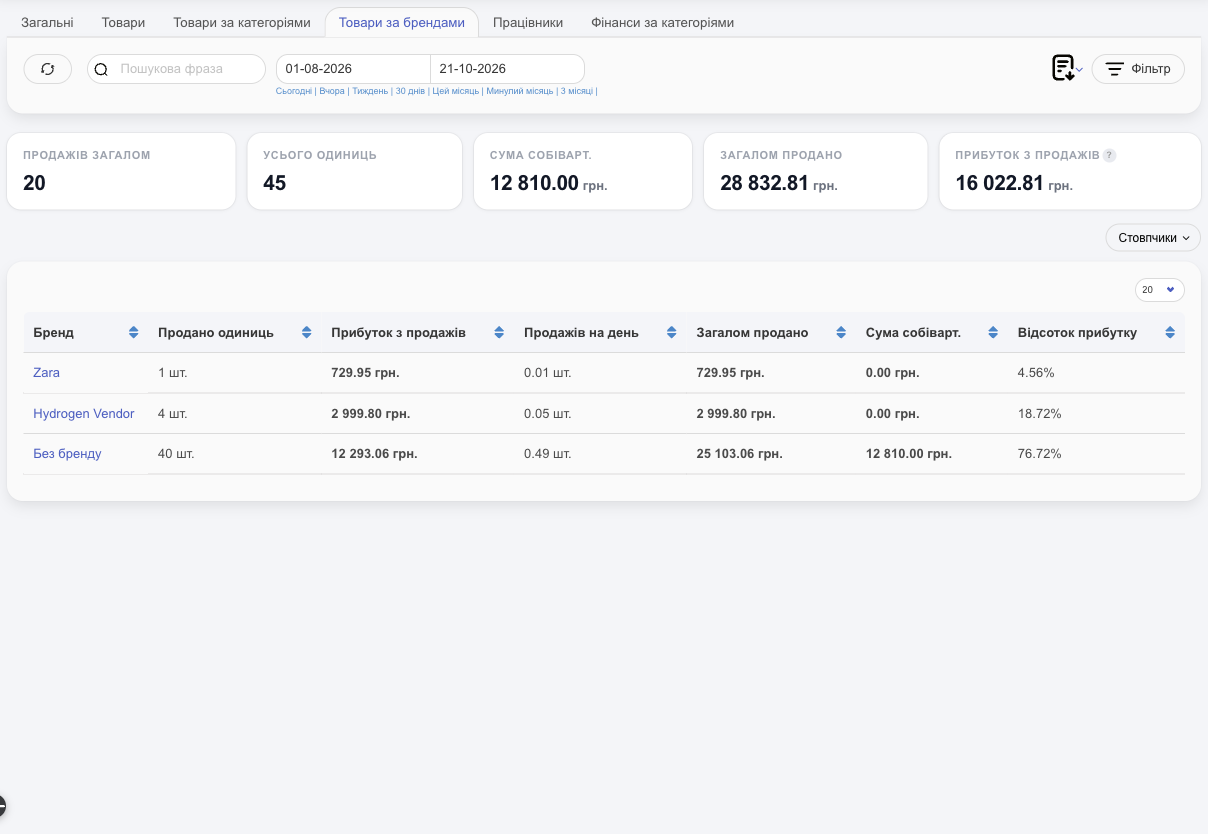1208x834 pixels.
Task: Click the Цей місяць shortcut link
Action: coord(456,91)
